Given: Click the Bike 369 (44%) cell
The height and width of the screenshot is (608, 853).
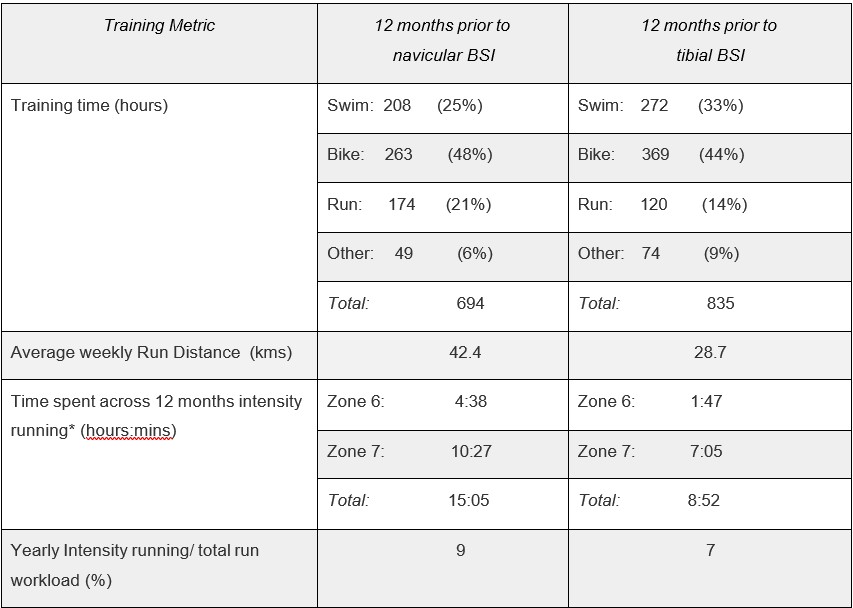Looking at the screenshot, I should (709, 158).
